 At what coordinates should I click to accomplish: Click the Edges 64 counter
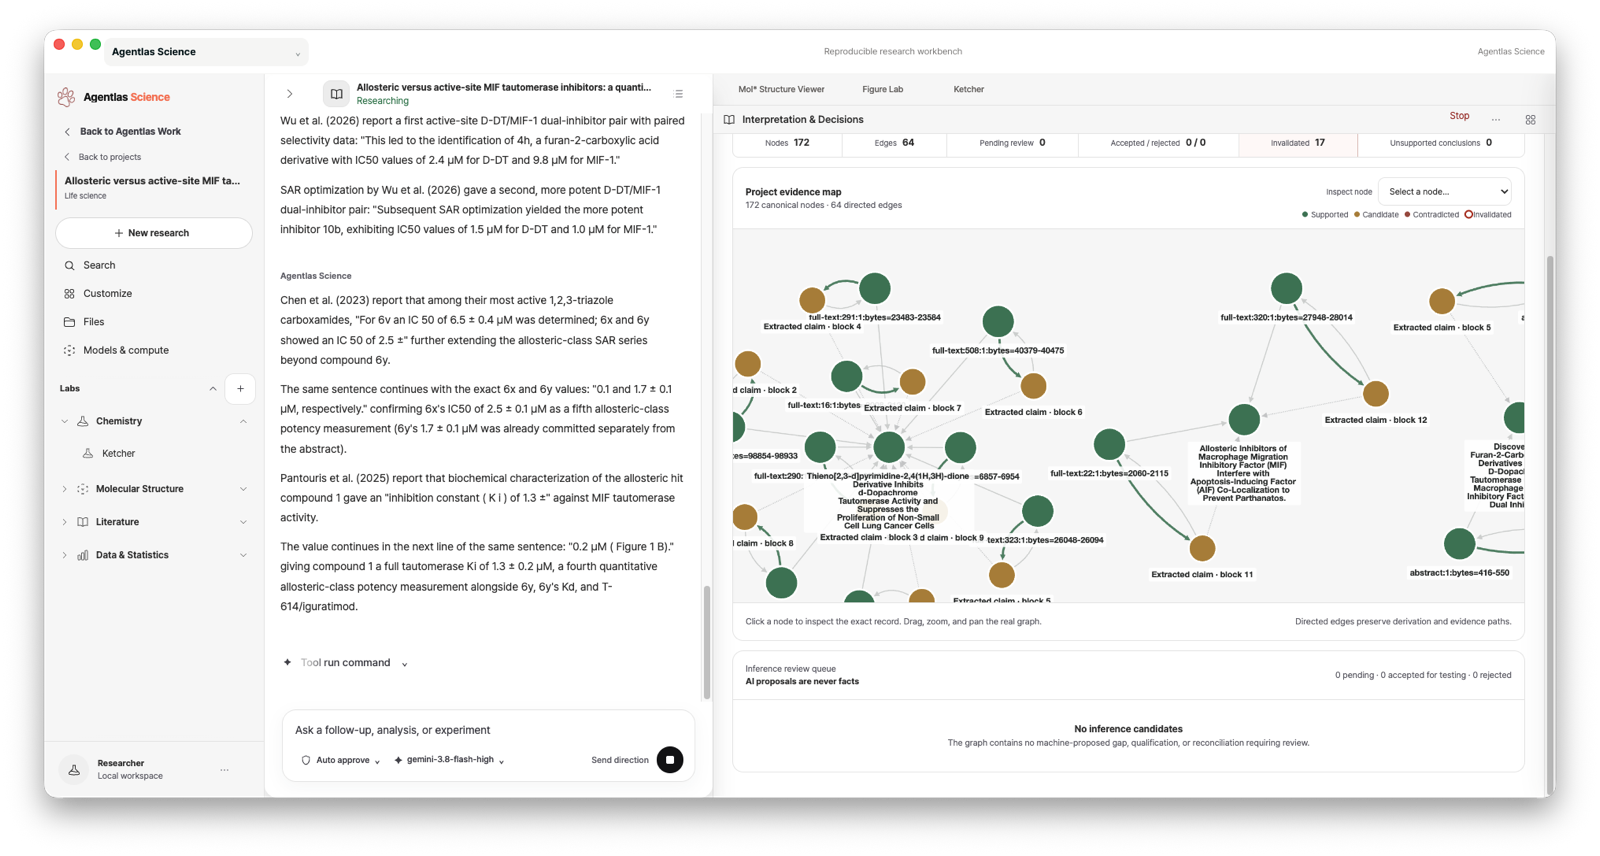point(894,143)
